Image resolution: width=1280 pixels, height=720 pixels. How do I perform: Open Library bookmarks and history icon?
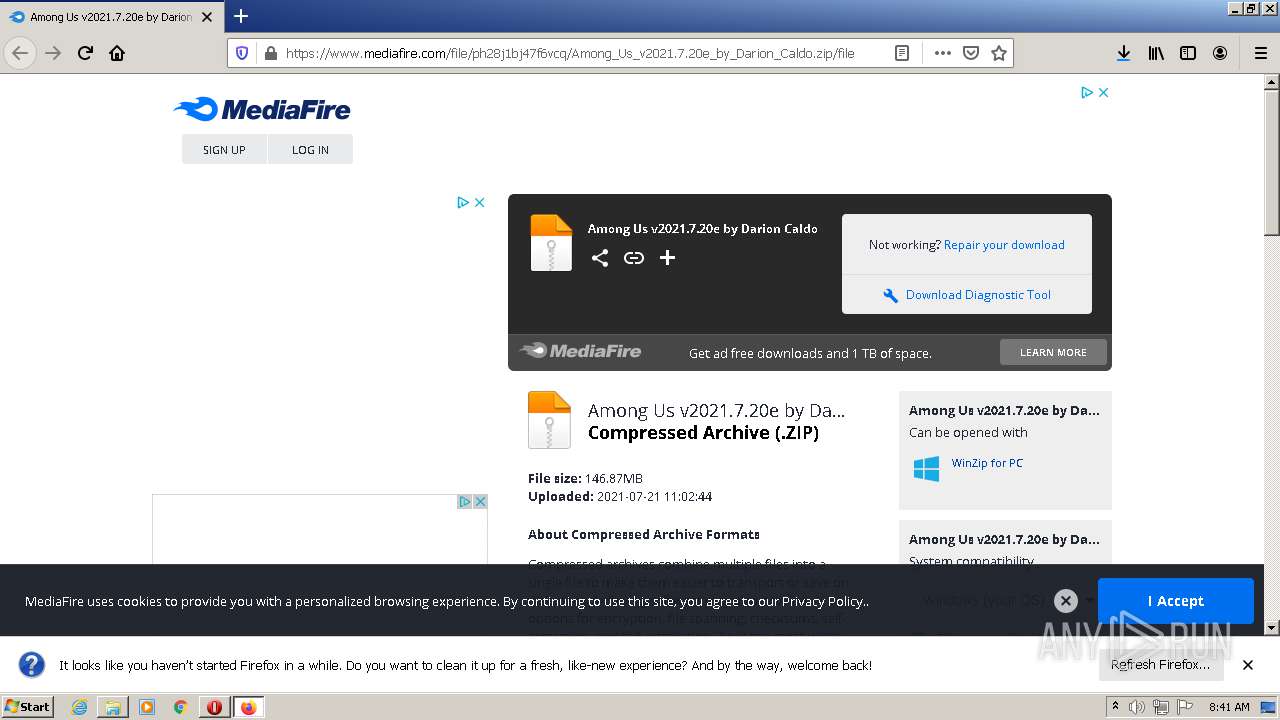(1156, 53)
